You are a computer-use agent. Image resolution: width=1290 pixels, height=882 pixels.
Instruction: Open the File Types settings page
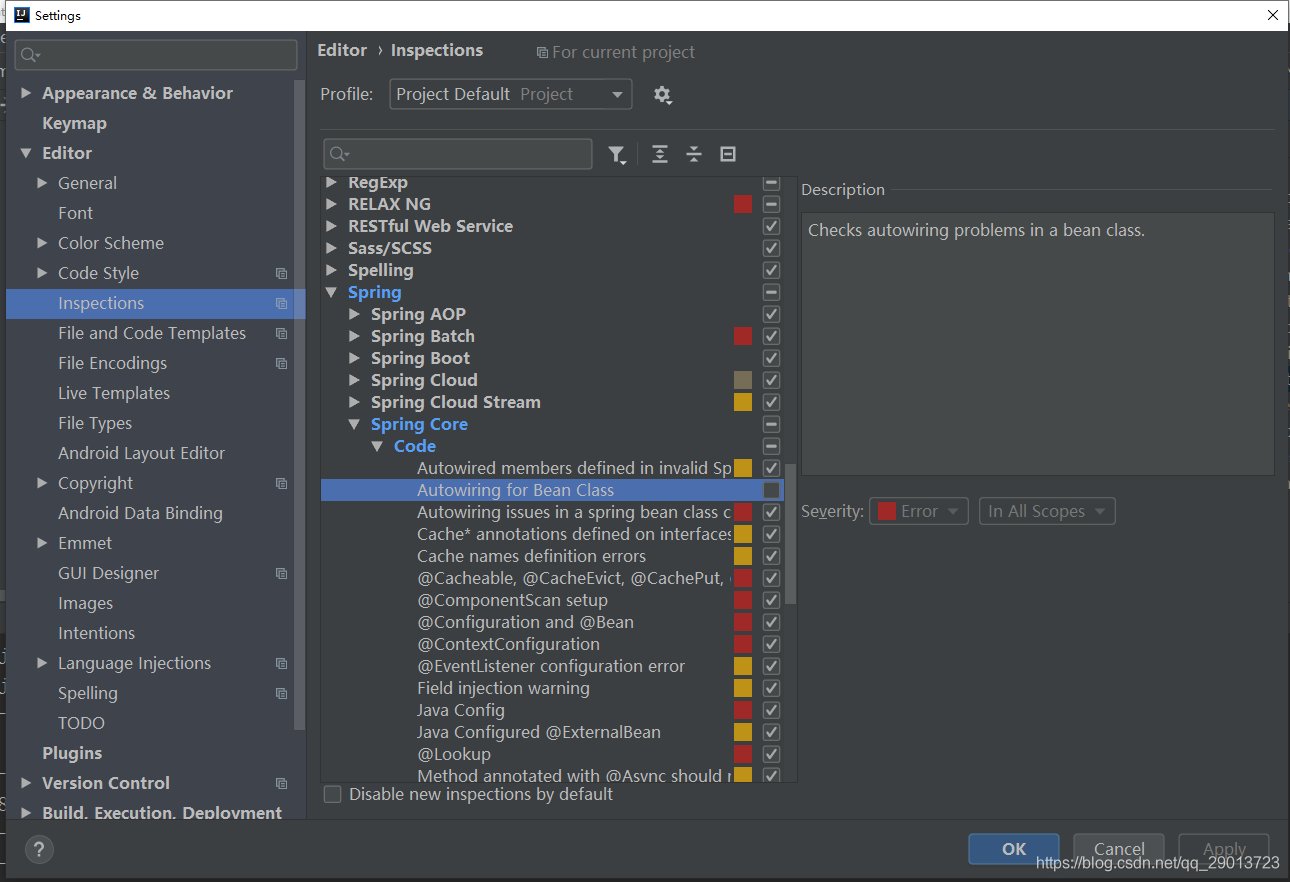(95, 423)
